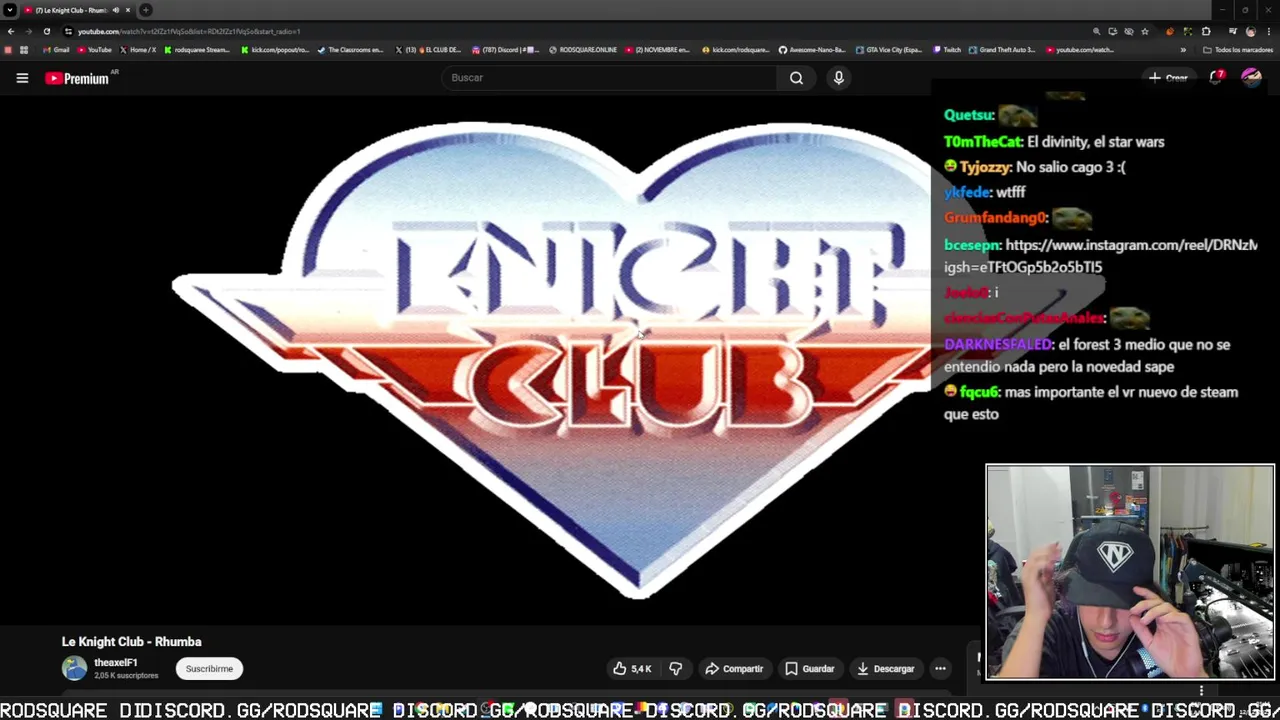Click the crossed-eye tracking protection icon

pos(1129,31)
